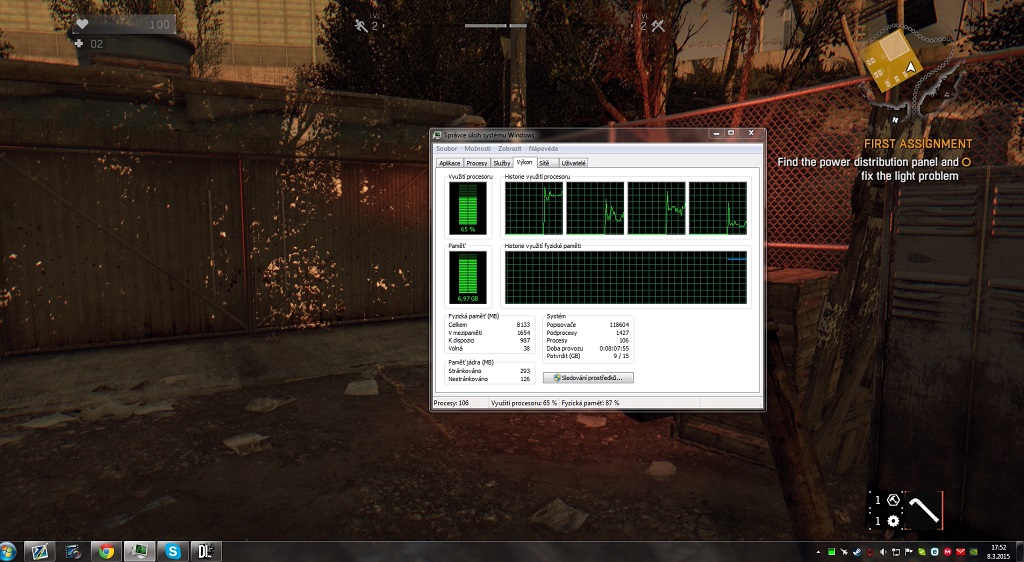Screen dimensions: 1024x562
Task: Click the third CPU core history graph
Action: click(x=656, y=208)
